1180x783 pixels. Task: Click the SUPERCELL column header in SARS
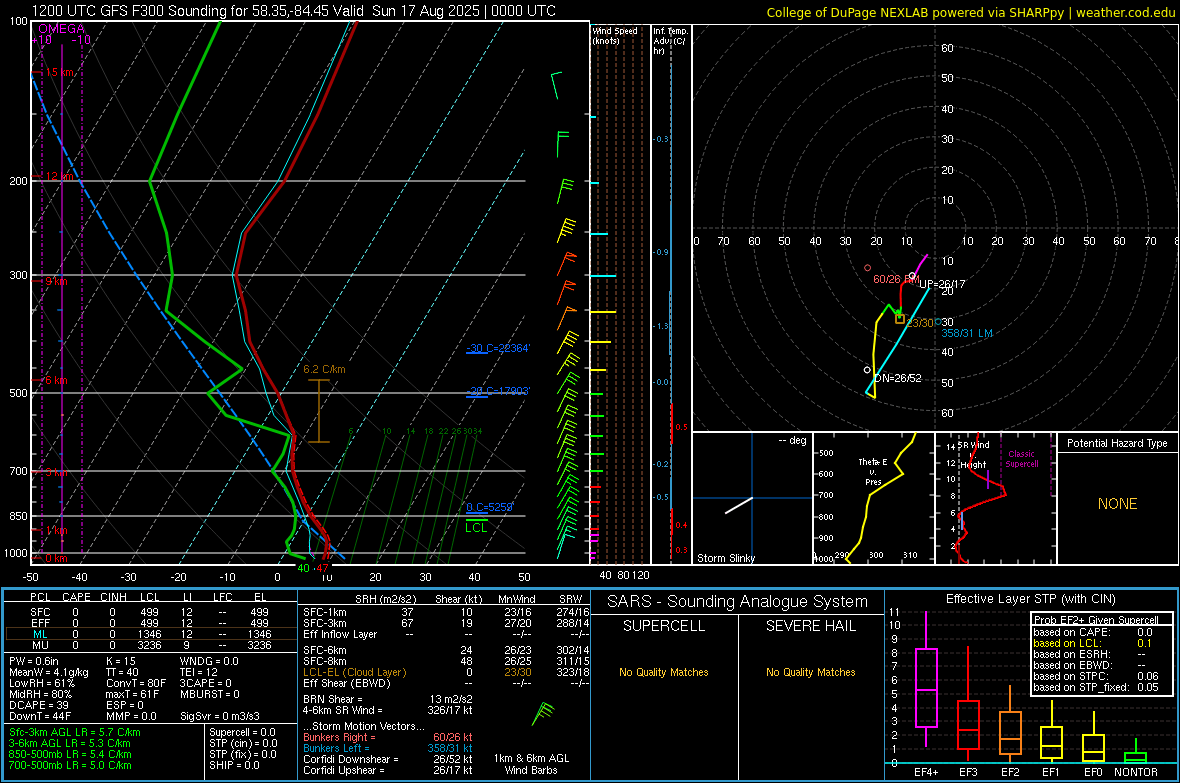coord(664,626)
